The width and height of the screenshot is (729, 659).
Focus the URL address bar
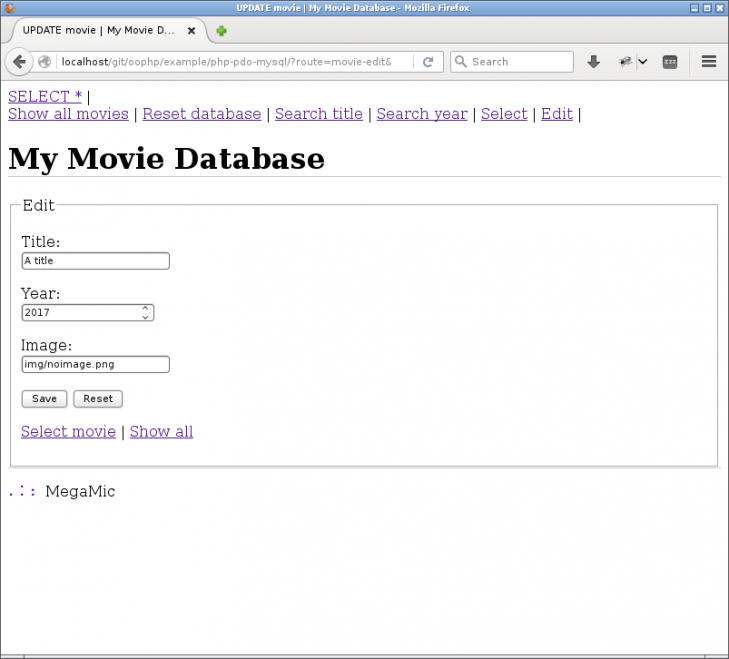coord(235,62)
